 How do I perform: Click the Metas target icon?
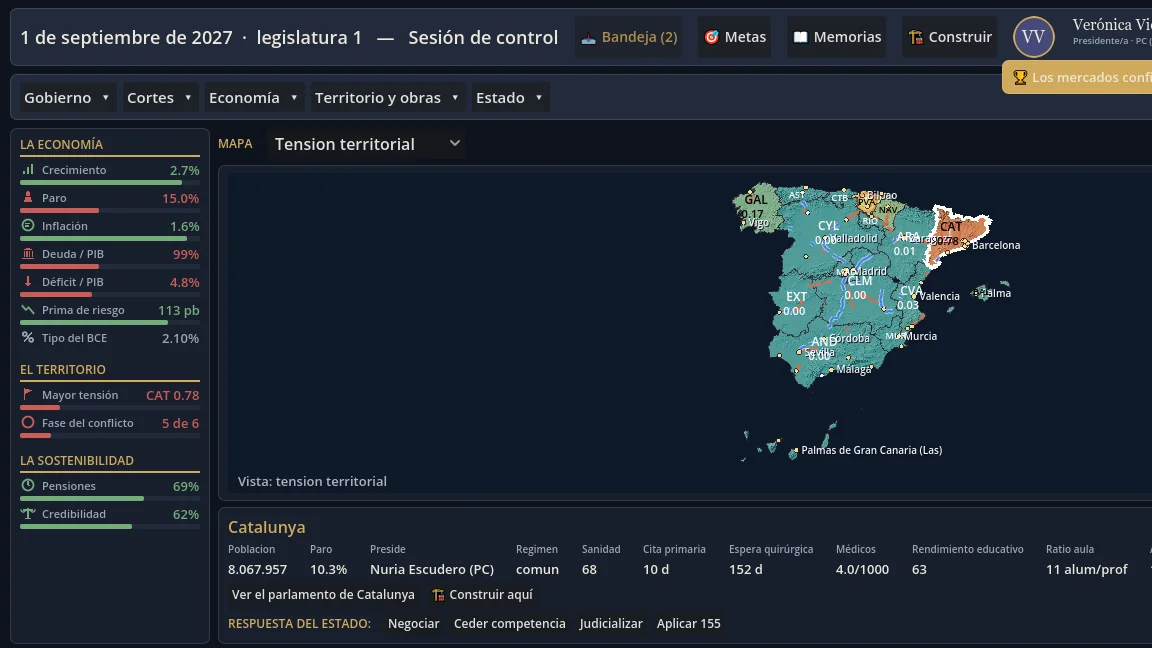coord(711,37)
